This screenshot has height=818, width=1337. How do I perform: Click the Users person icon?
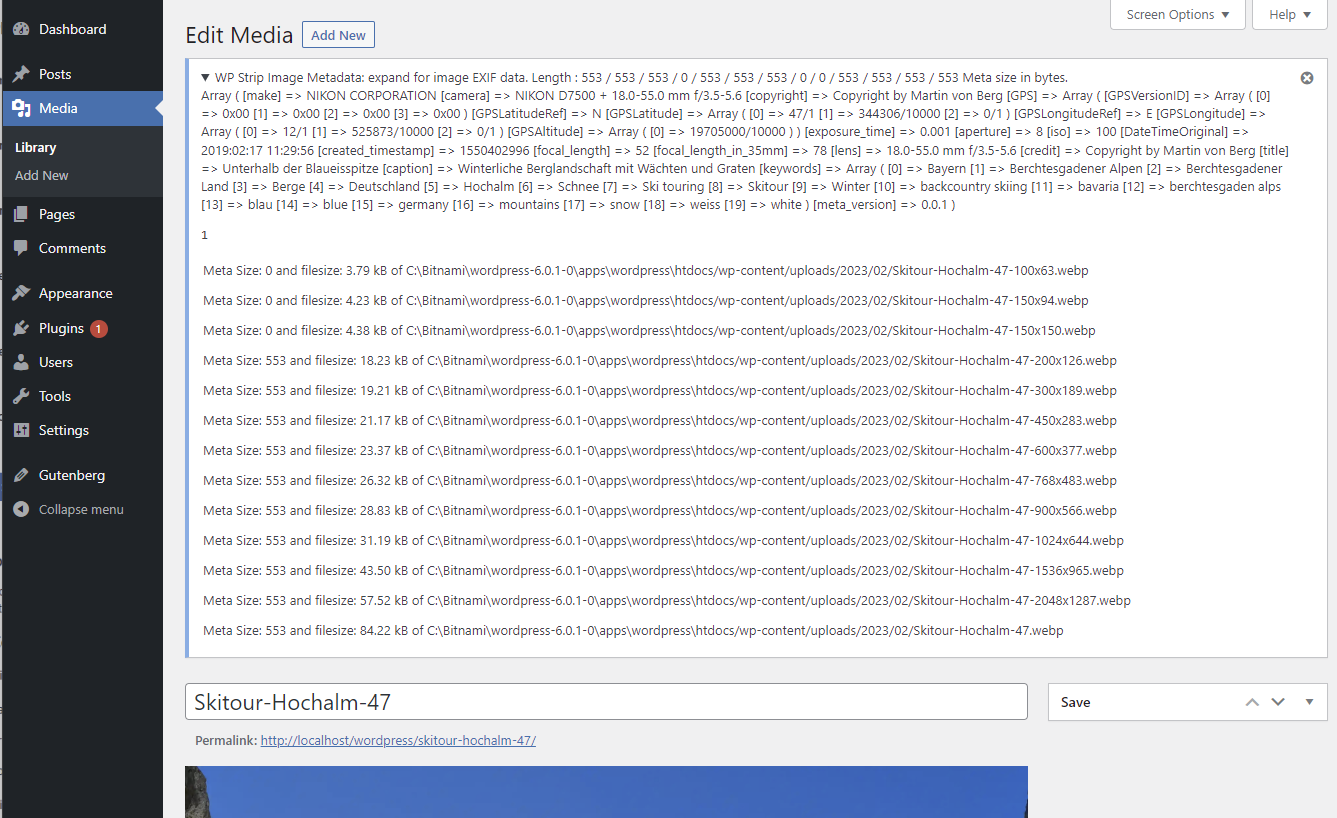click(x=21, y=362)
